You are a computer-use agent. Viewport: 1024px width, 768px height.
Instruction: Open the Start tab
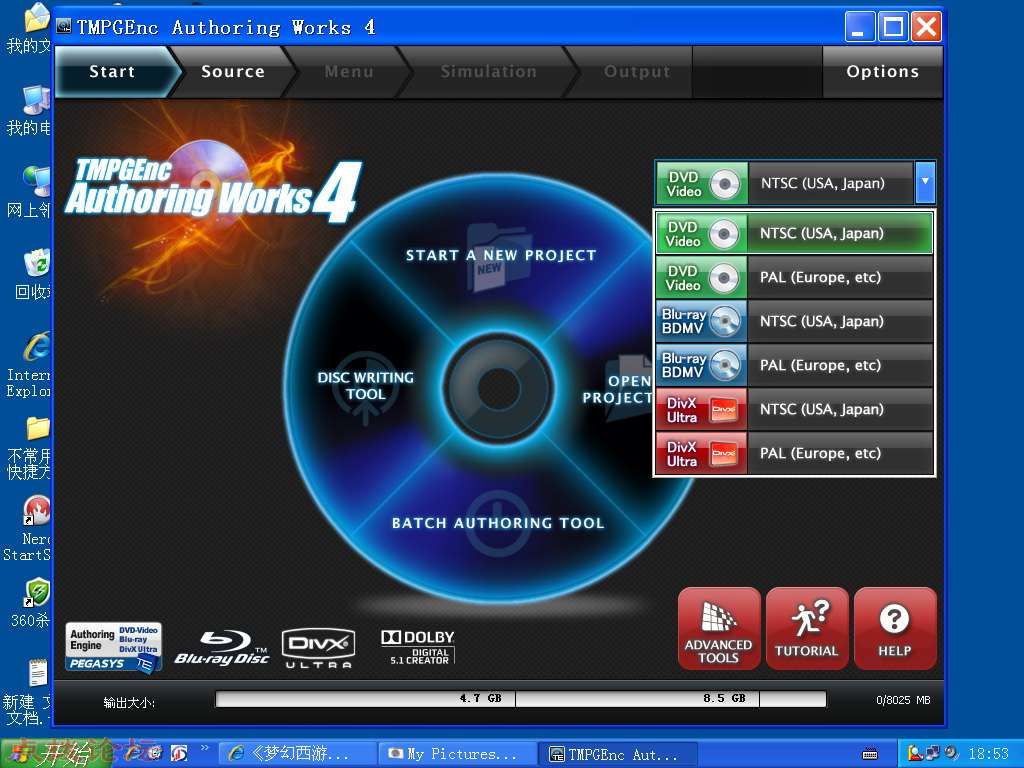[x=112, y=72]
